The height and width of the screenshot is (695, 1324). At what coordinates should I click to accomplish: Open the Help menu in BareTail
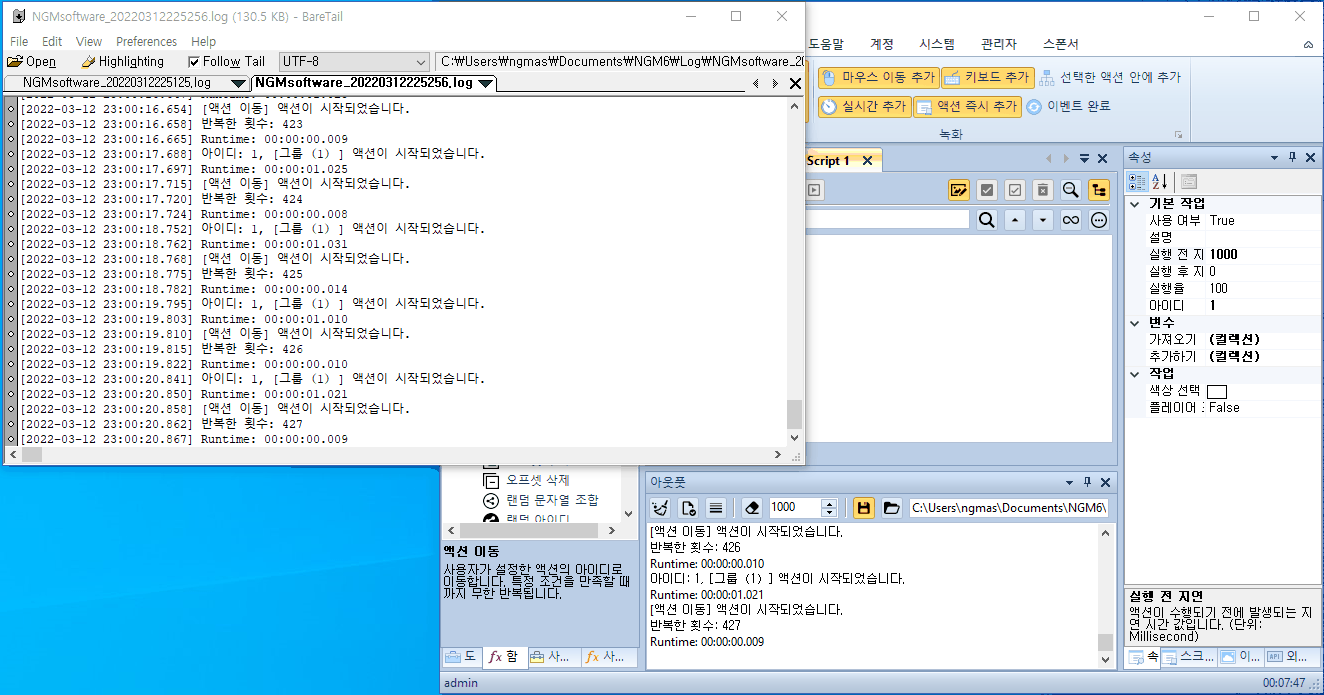click(203, 42)
